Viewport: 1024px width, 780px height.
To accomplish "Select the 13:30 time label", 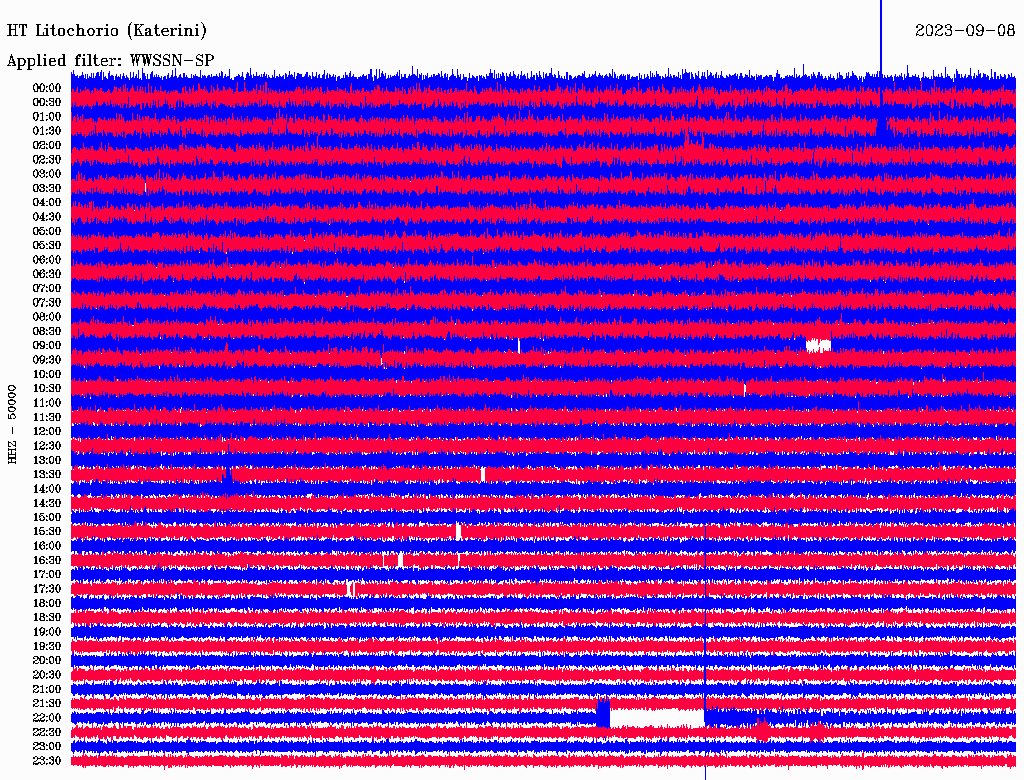I will tap(47, 475).
